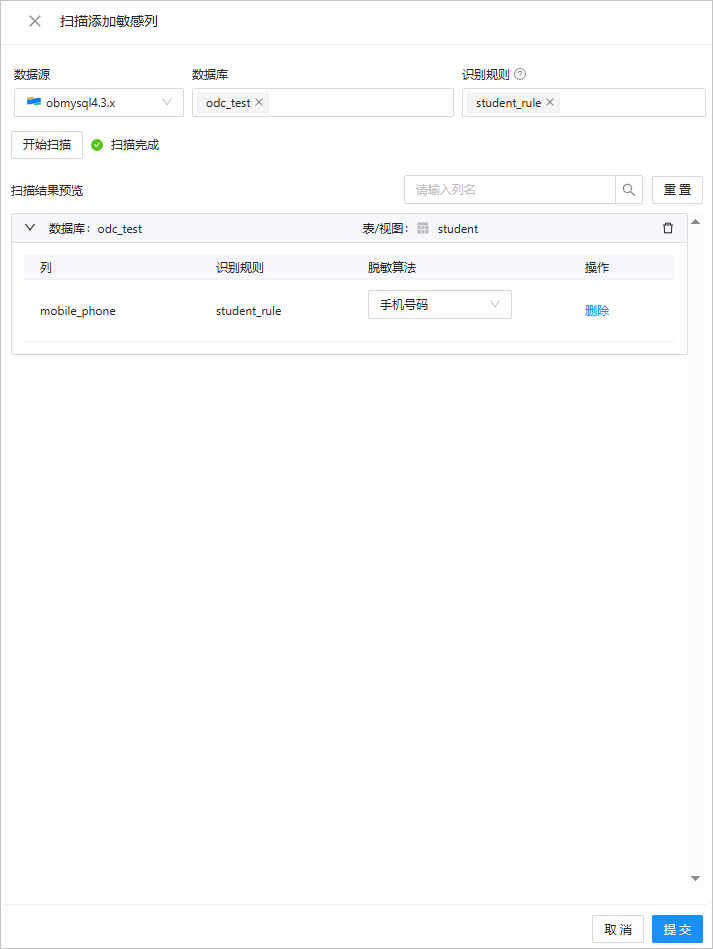Open the 手机号码 masking algorithm dropdown
This screenshot has width=713, height=949.
point(440,304)
